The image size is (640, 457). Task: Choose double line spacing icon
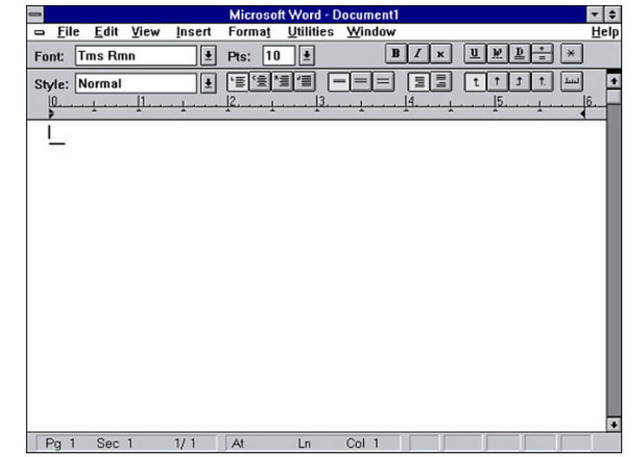(x=383, y=82)
